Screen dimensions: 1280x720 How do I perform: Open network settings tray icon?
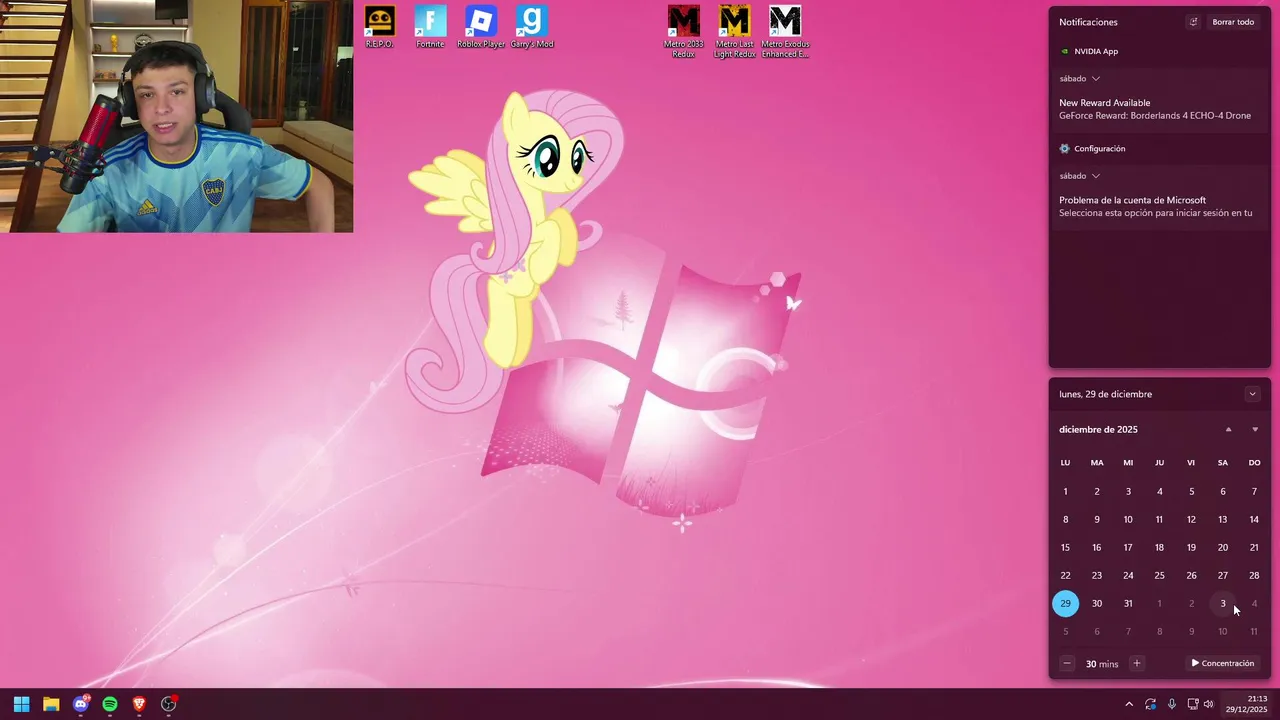[x=1193, y=704]
